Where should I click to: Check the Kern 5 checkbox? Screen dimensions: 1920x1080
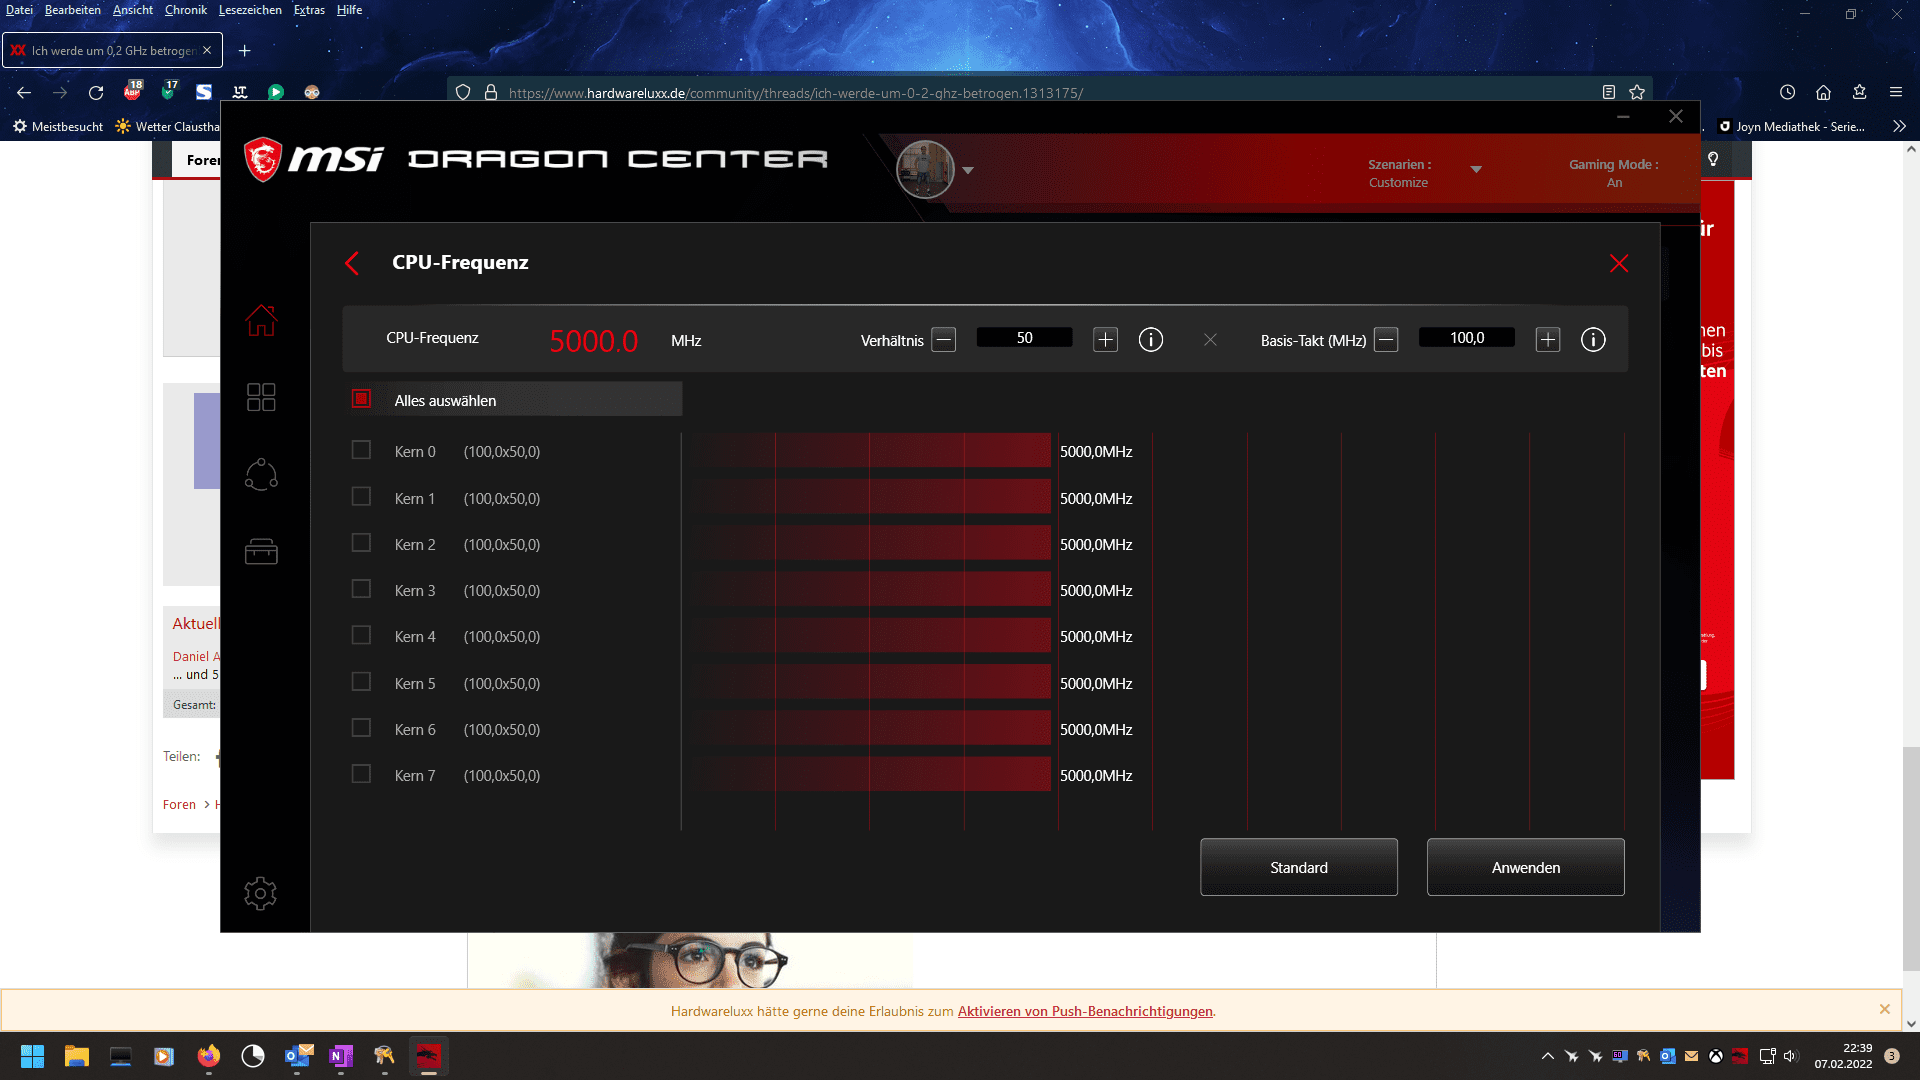click(x=361, y=682)
